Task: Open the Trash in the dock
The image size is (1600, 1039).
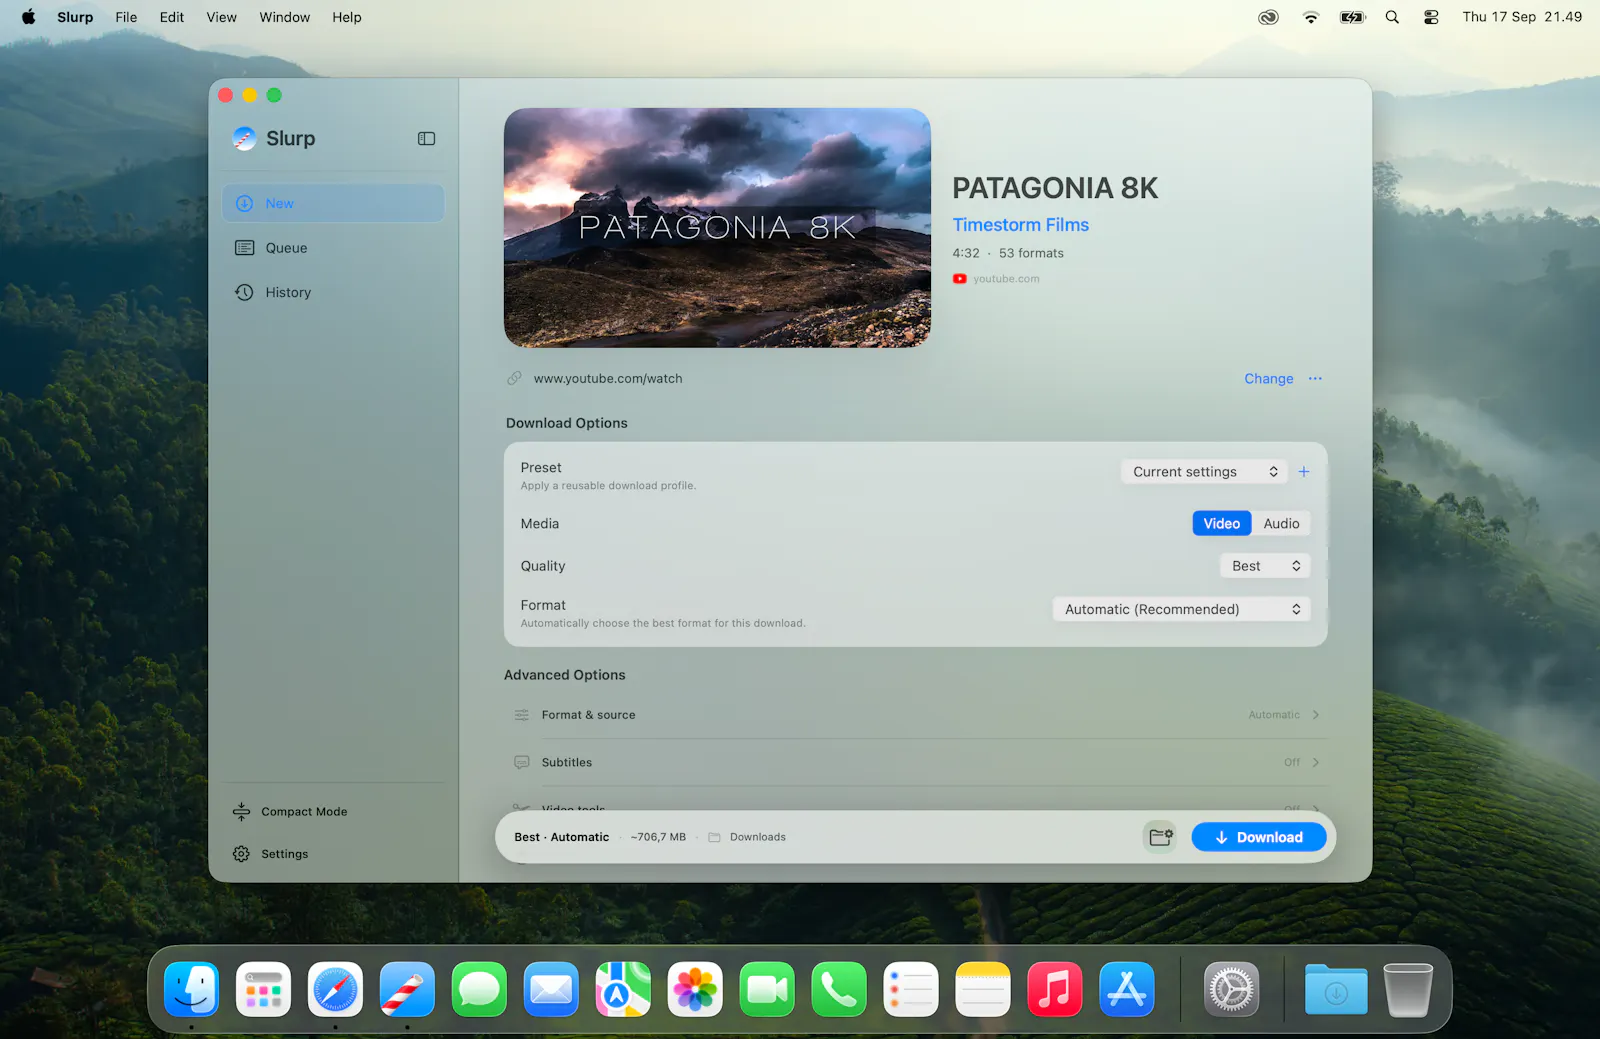Action: [1408, 990]
